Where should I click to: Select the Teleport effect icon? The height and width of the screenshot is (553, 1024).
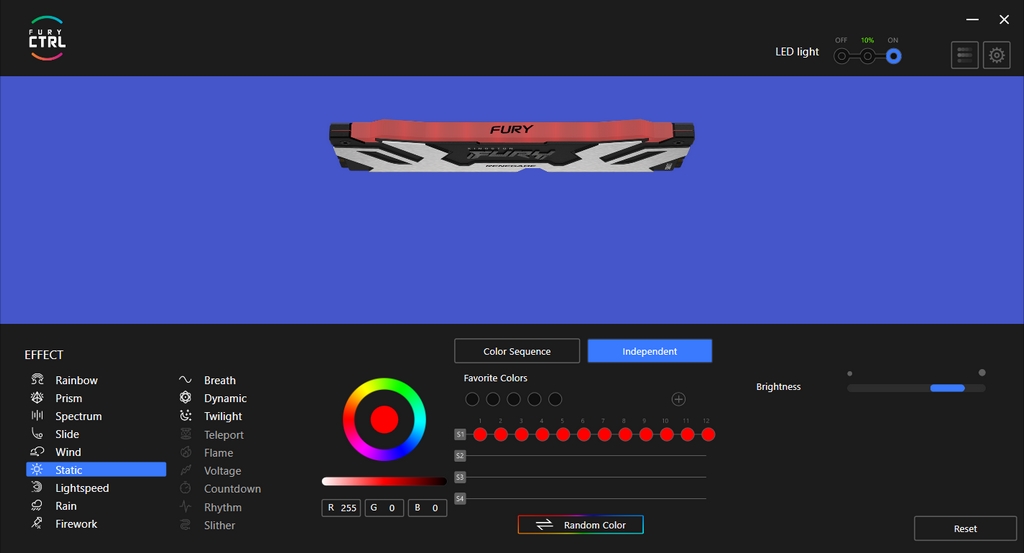185,434
